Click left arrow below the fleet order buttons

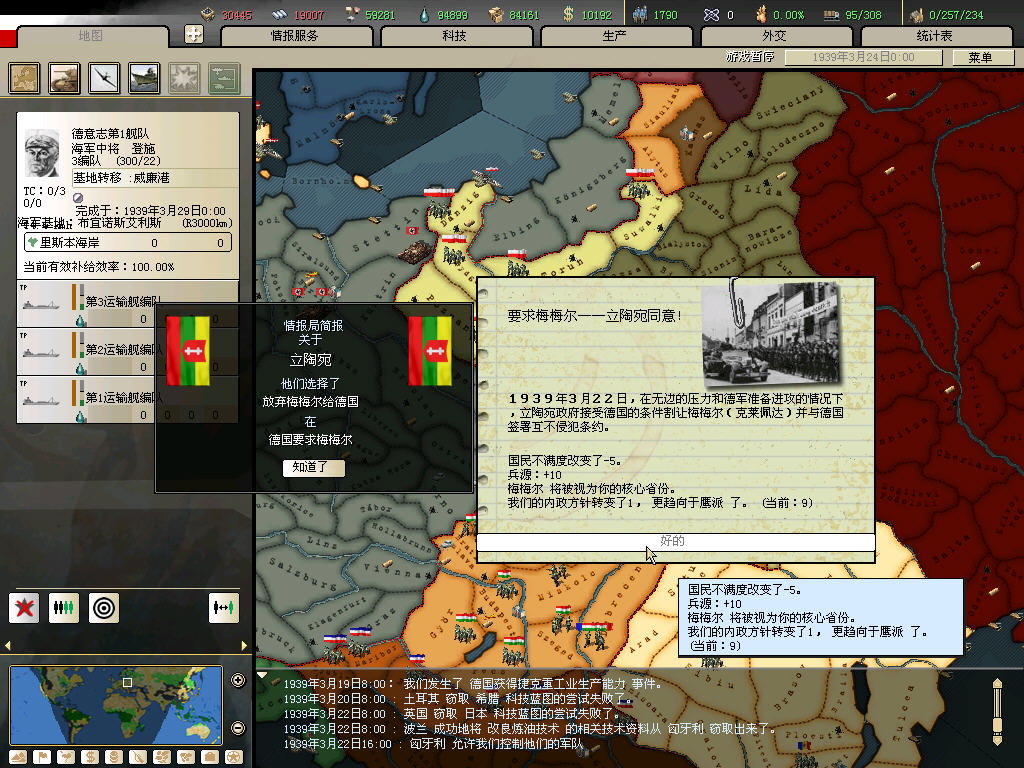[8, 645]
